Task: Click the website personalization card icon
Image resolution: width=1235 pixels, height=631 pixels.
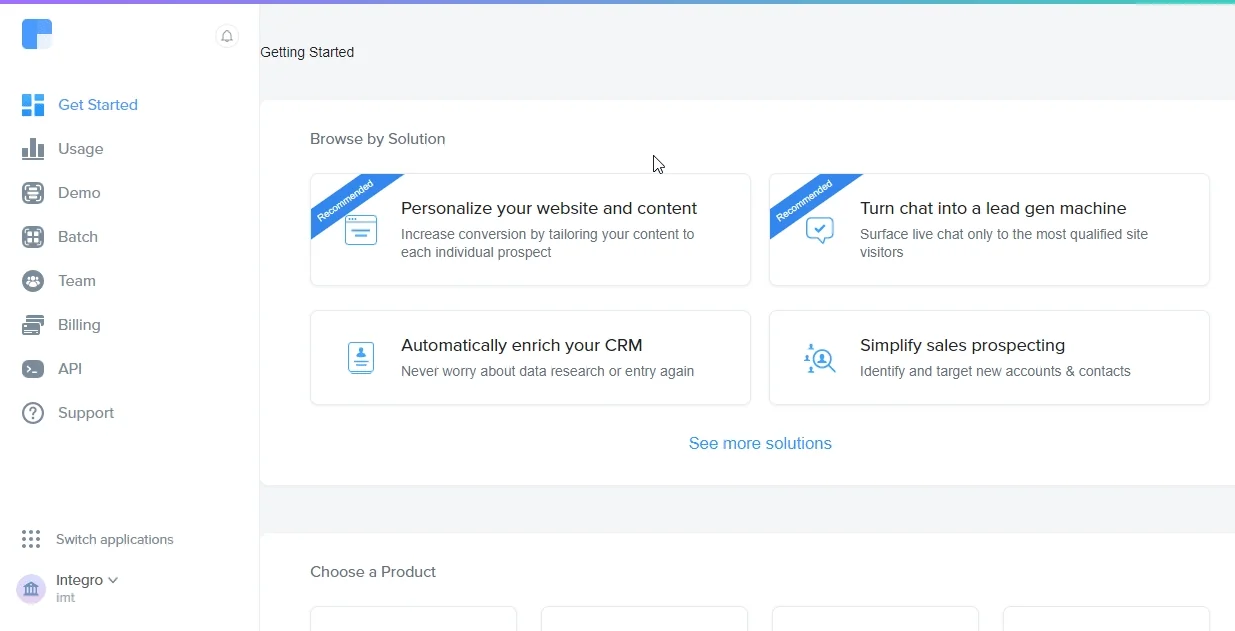Action: coord(361,230)
